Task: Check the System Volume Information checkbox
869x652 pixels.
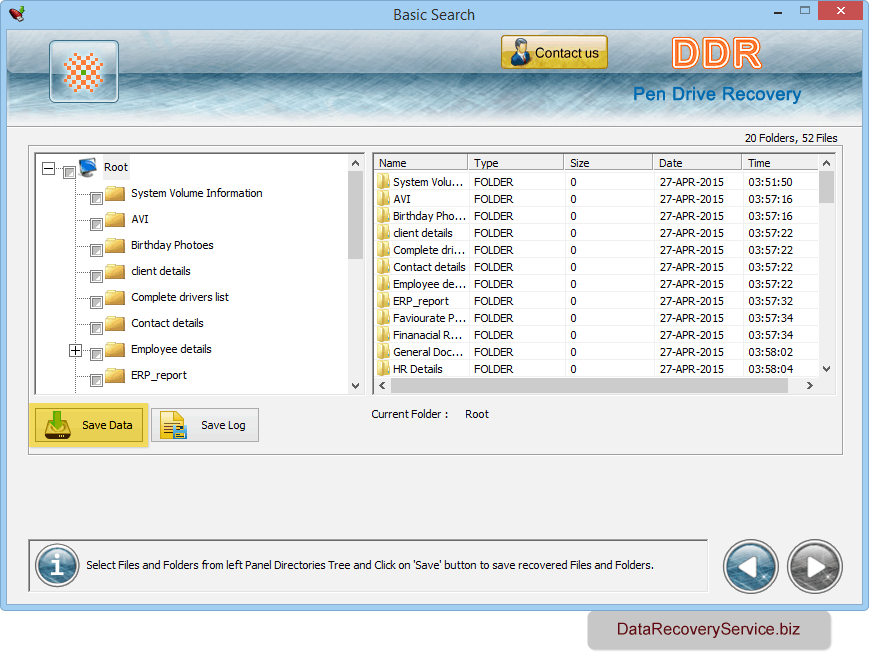Action: (x=96, y=198)
